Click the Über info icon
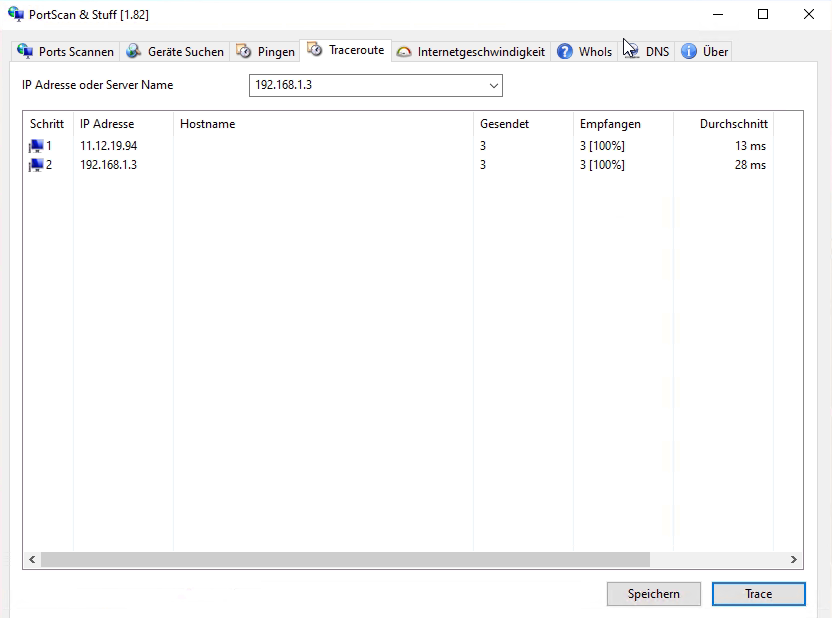Viewport: 832px width, 618px height. point(689,51)
